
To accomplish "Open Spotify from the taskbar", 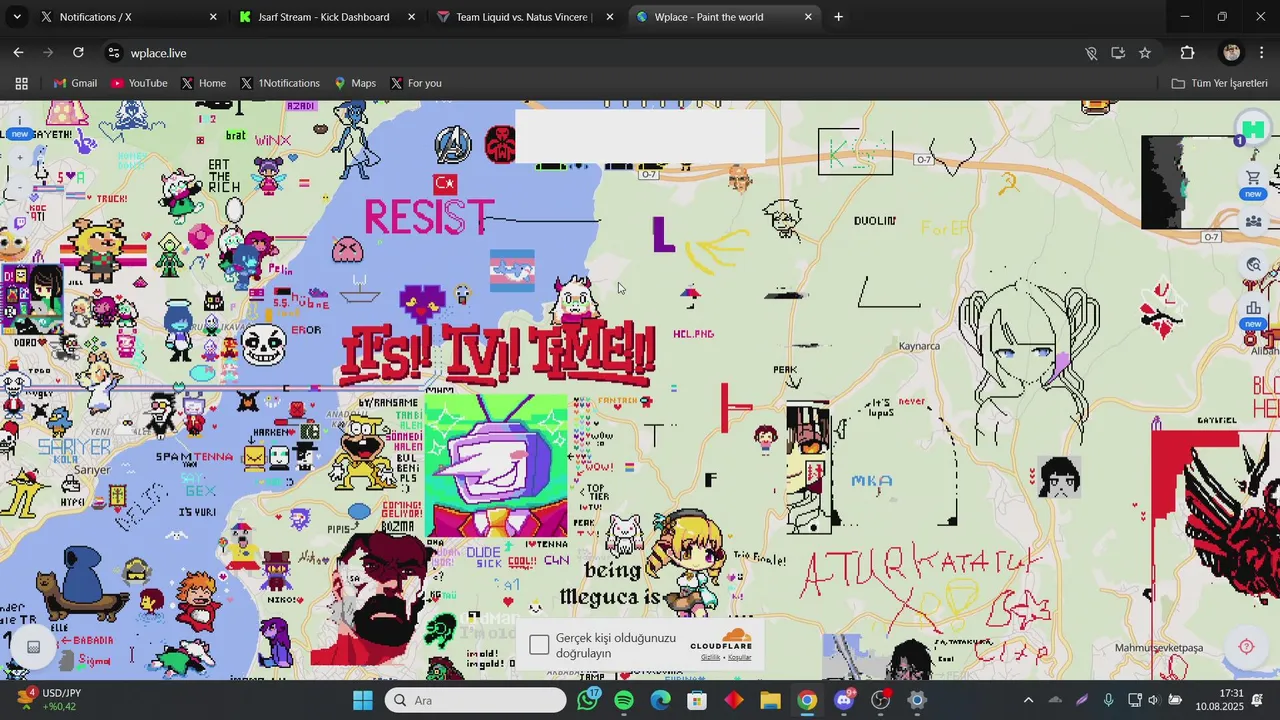I will point(624,700).
